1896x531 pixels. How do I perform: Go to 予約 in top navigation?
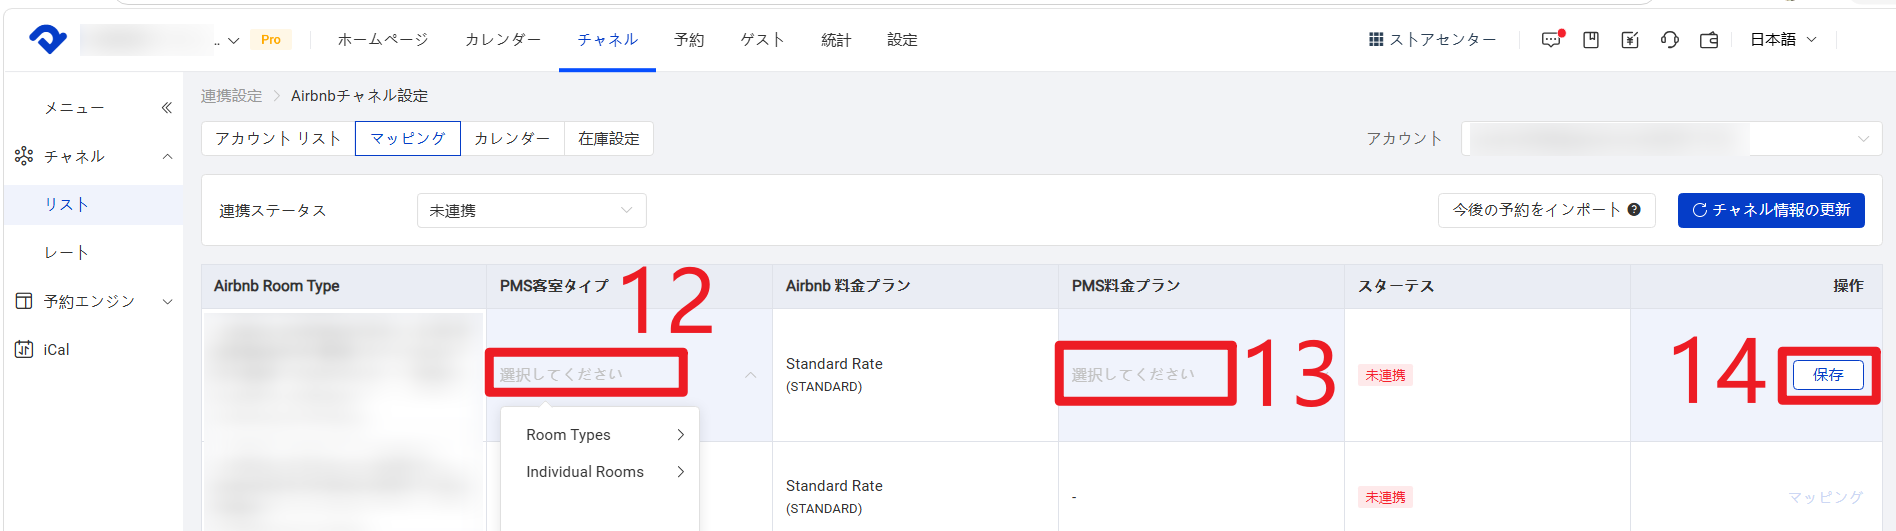tap(688, 40)
